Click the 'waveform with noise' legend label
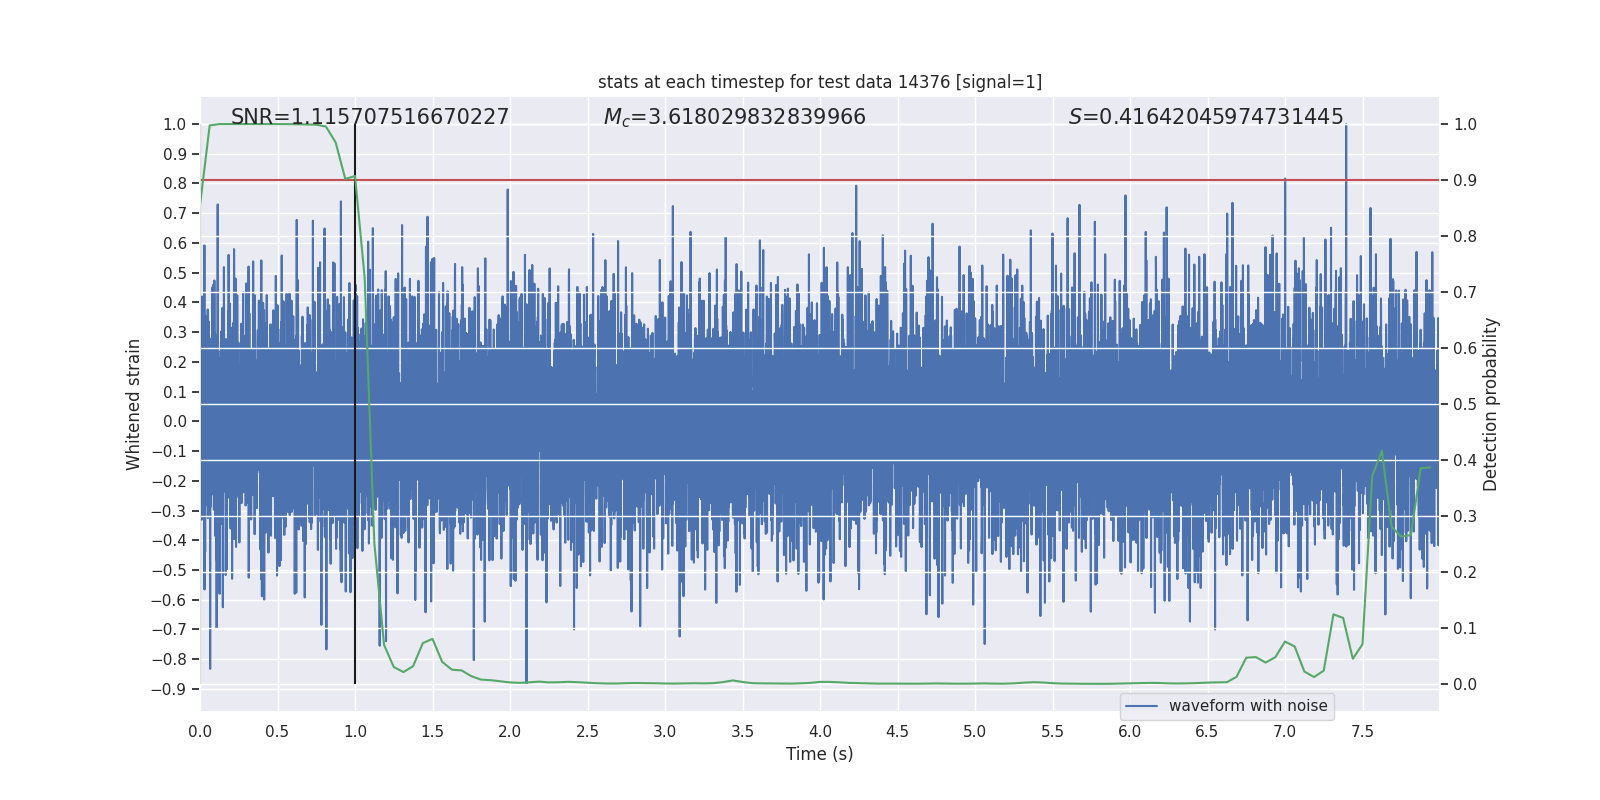Screen dimensions: 1600x800 [1247, 706]
